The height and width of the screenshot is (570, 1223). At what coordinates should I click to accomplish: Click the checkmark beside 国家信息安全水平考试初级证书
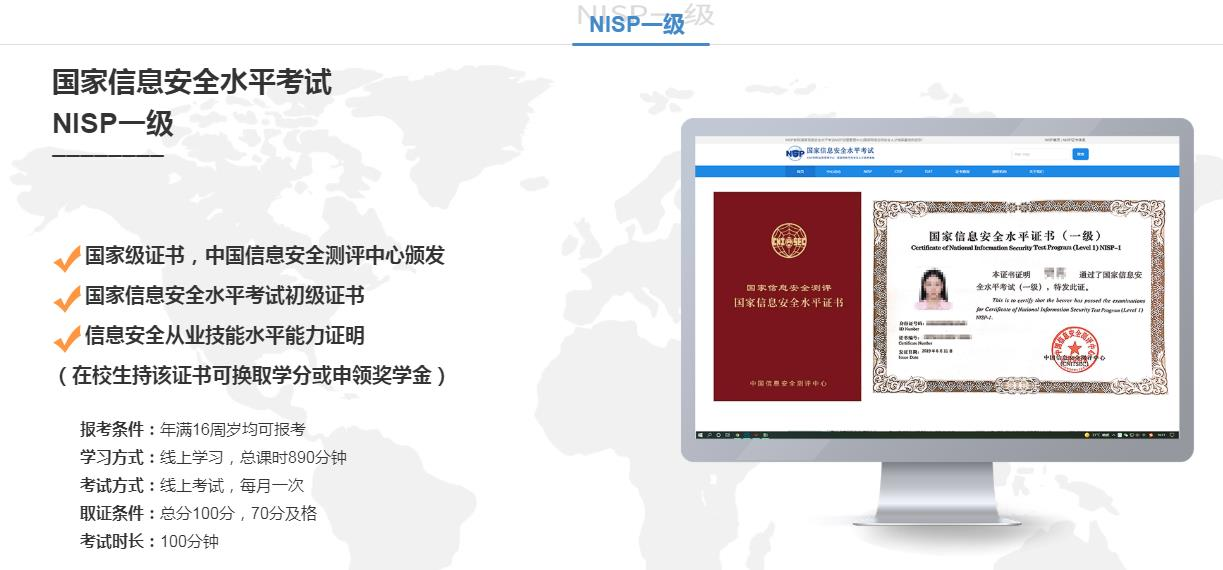(x=66, y=298)
